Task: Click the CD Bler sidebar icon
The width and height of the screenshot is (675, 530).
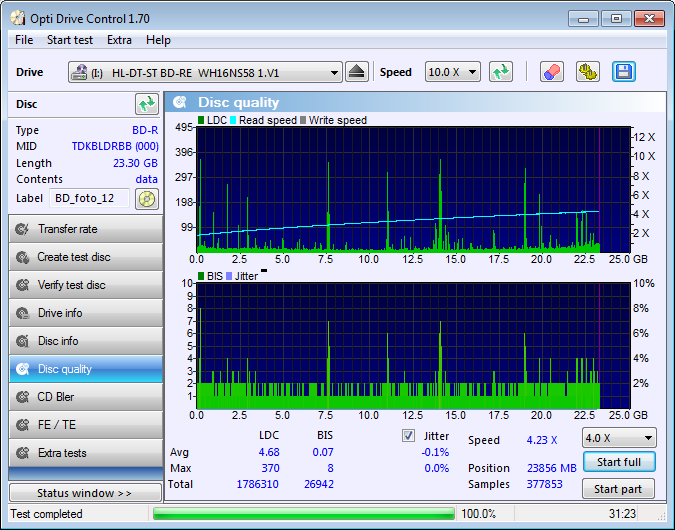Action: pyautogui.click(x=22, y=397)
